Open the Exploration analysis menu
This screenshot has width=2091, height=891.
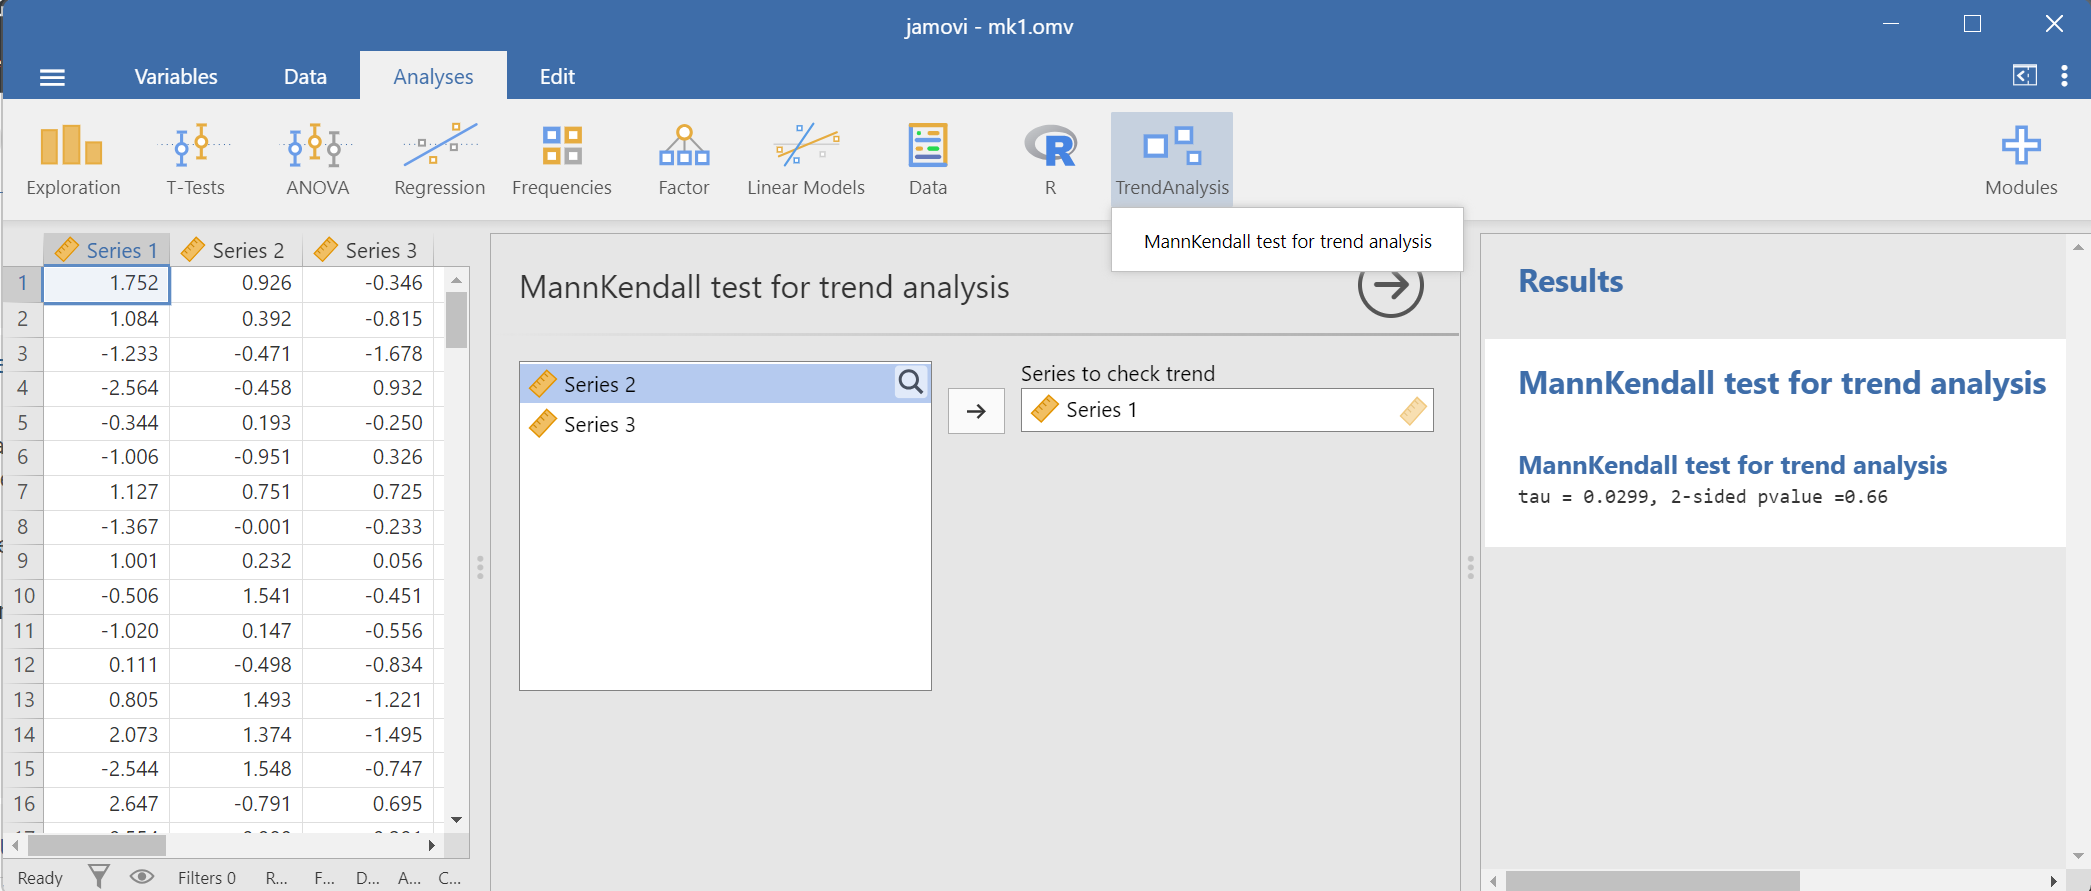pyautogui.click(x=73, y=160)
